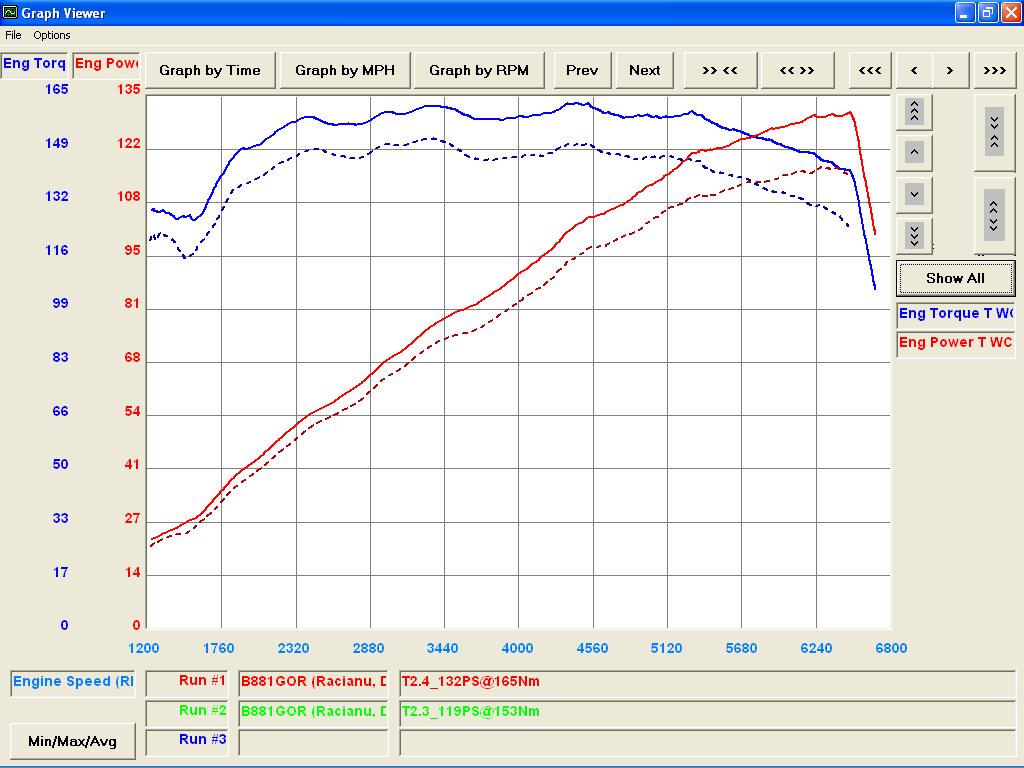Step left with the single '<' button

click(x=914, y=71)
